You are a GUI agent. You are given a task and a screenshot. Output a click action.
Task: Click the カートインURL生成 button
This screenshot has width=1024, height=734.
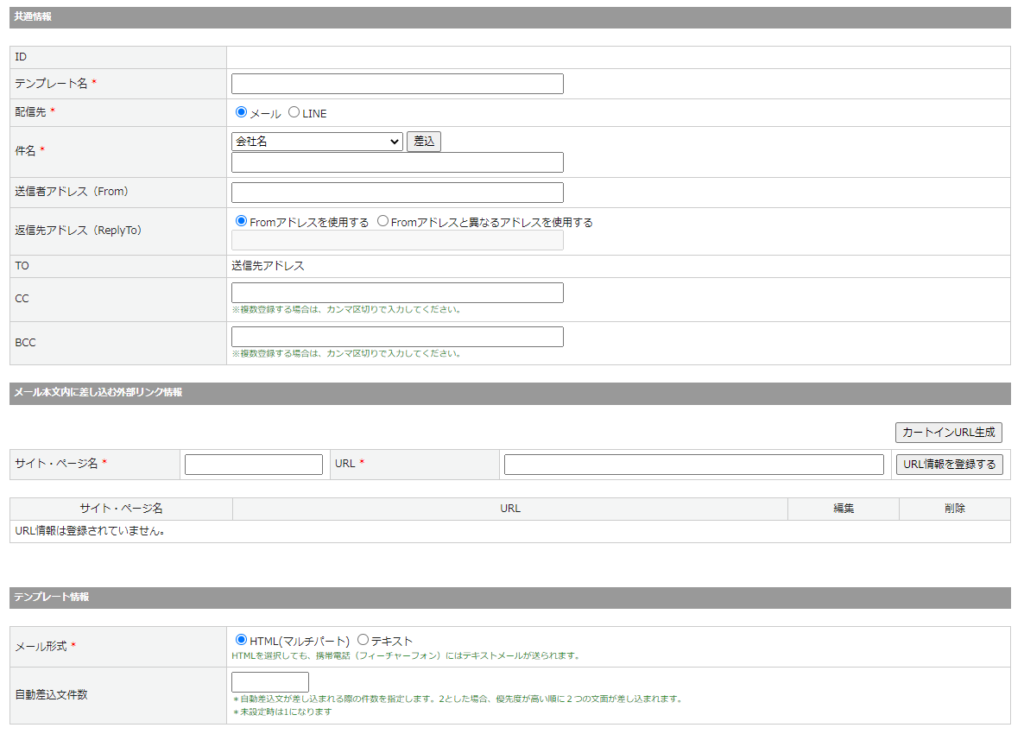tap(948, 432)
